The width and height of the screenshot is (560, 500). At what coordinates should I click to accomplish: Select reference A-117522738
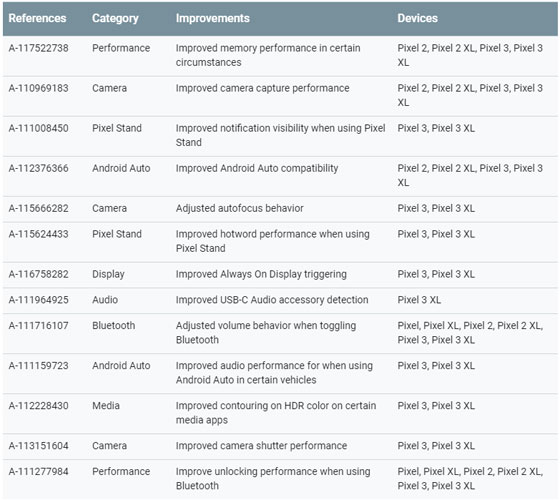pos(39,48)
